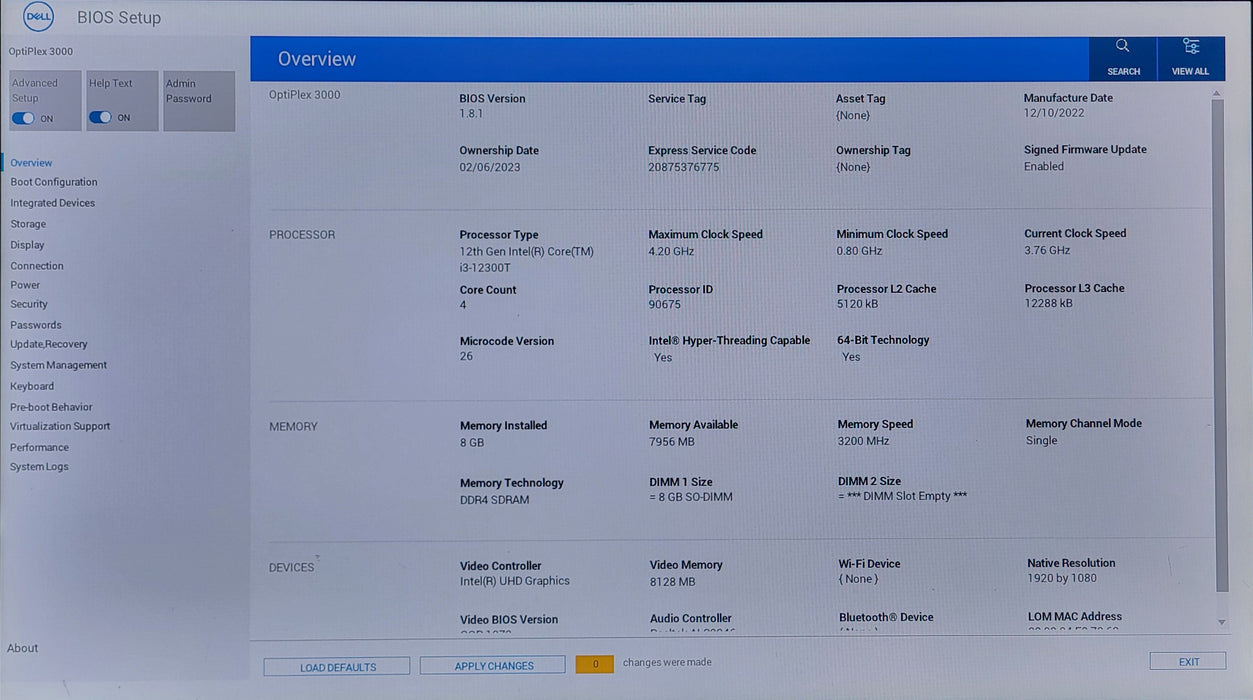Open the Connection section
Viewport: 1253px width, 700px height.
37,266
